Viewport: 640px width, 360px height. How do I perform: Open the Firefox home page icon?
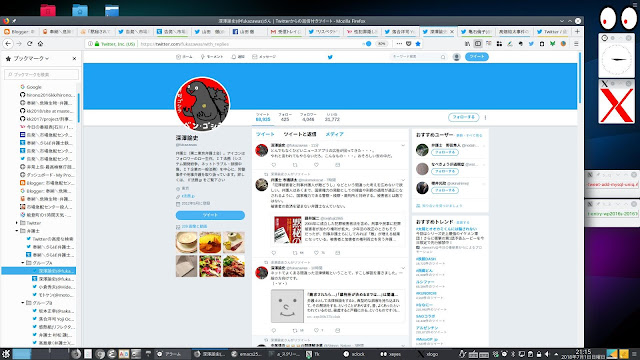[40, 44]
